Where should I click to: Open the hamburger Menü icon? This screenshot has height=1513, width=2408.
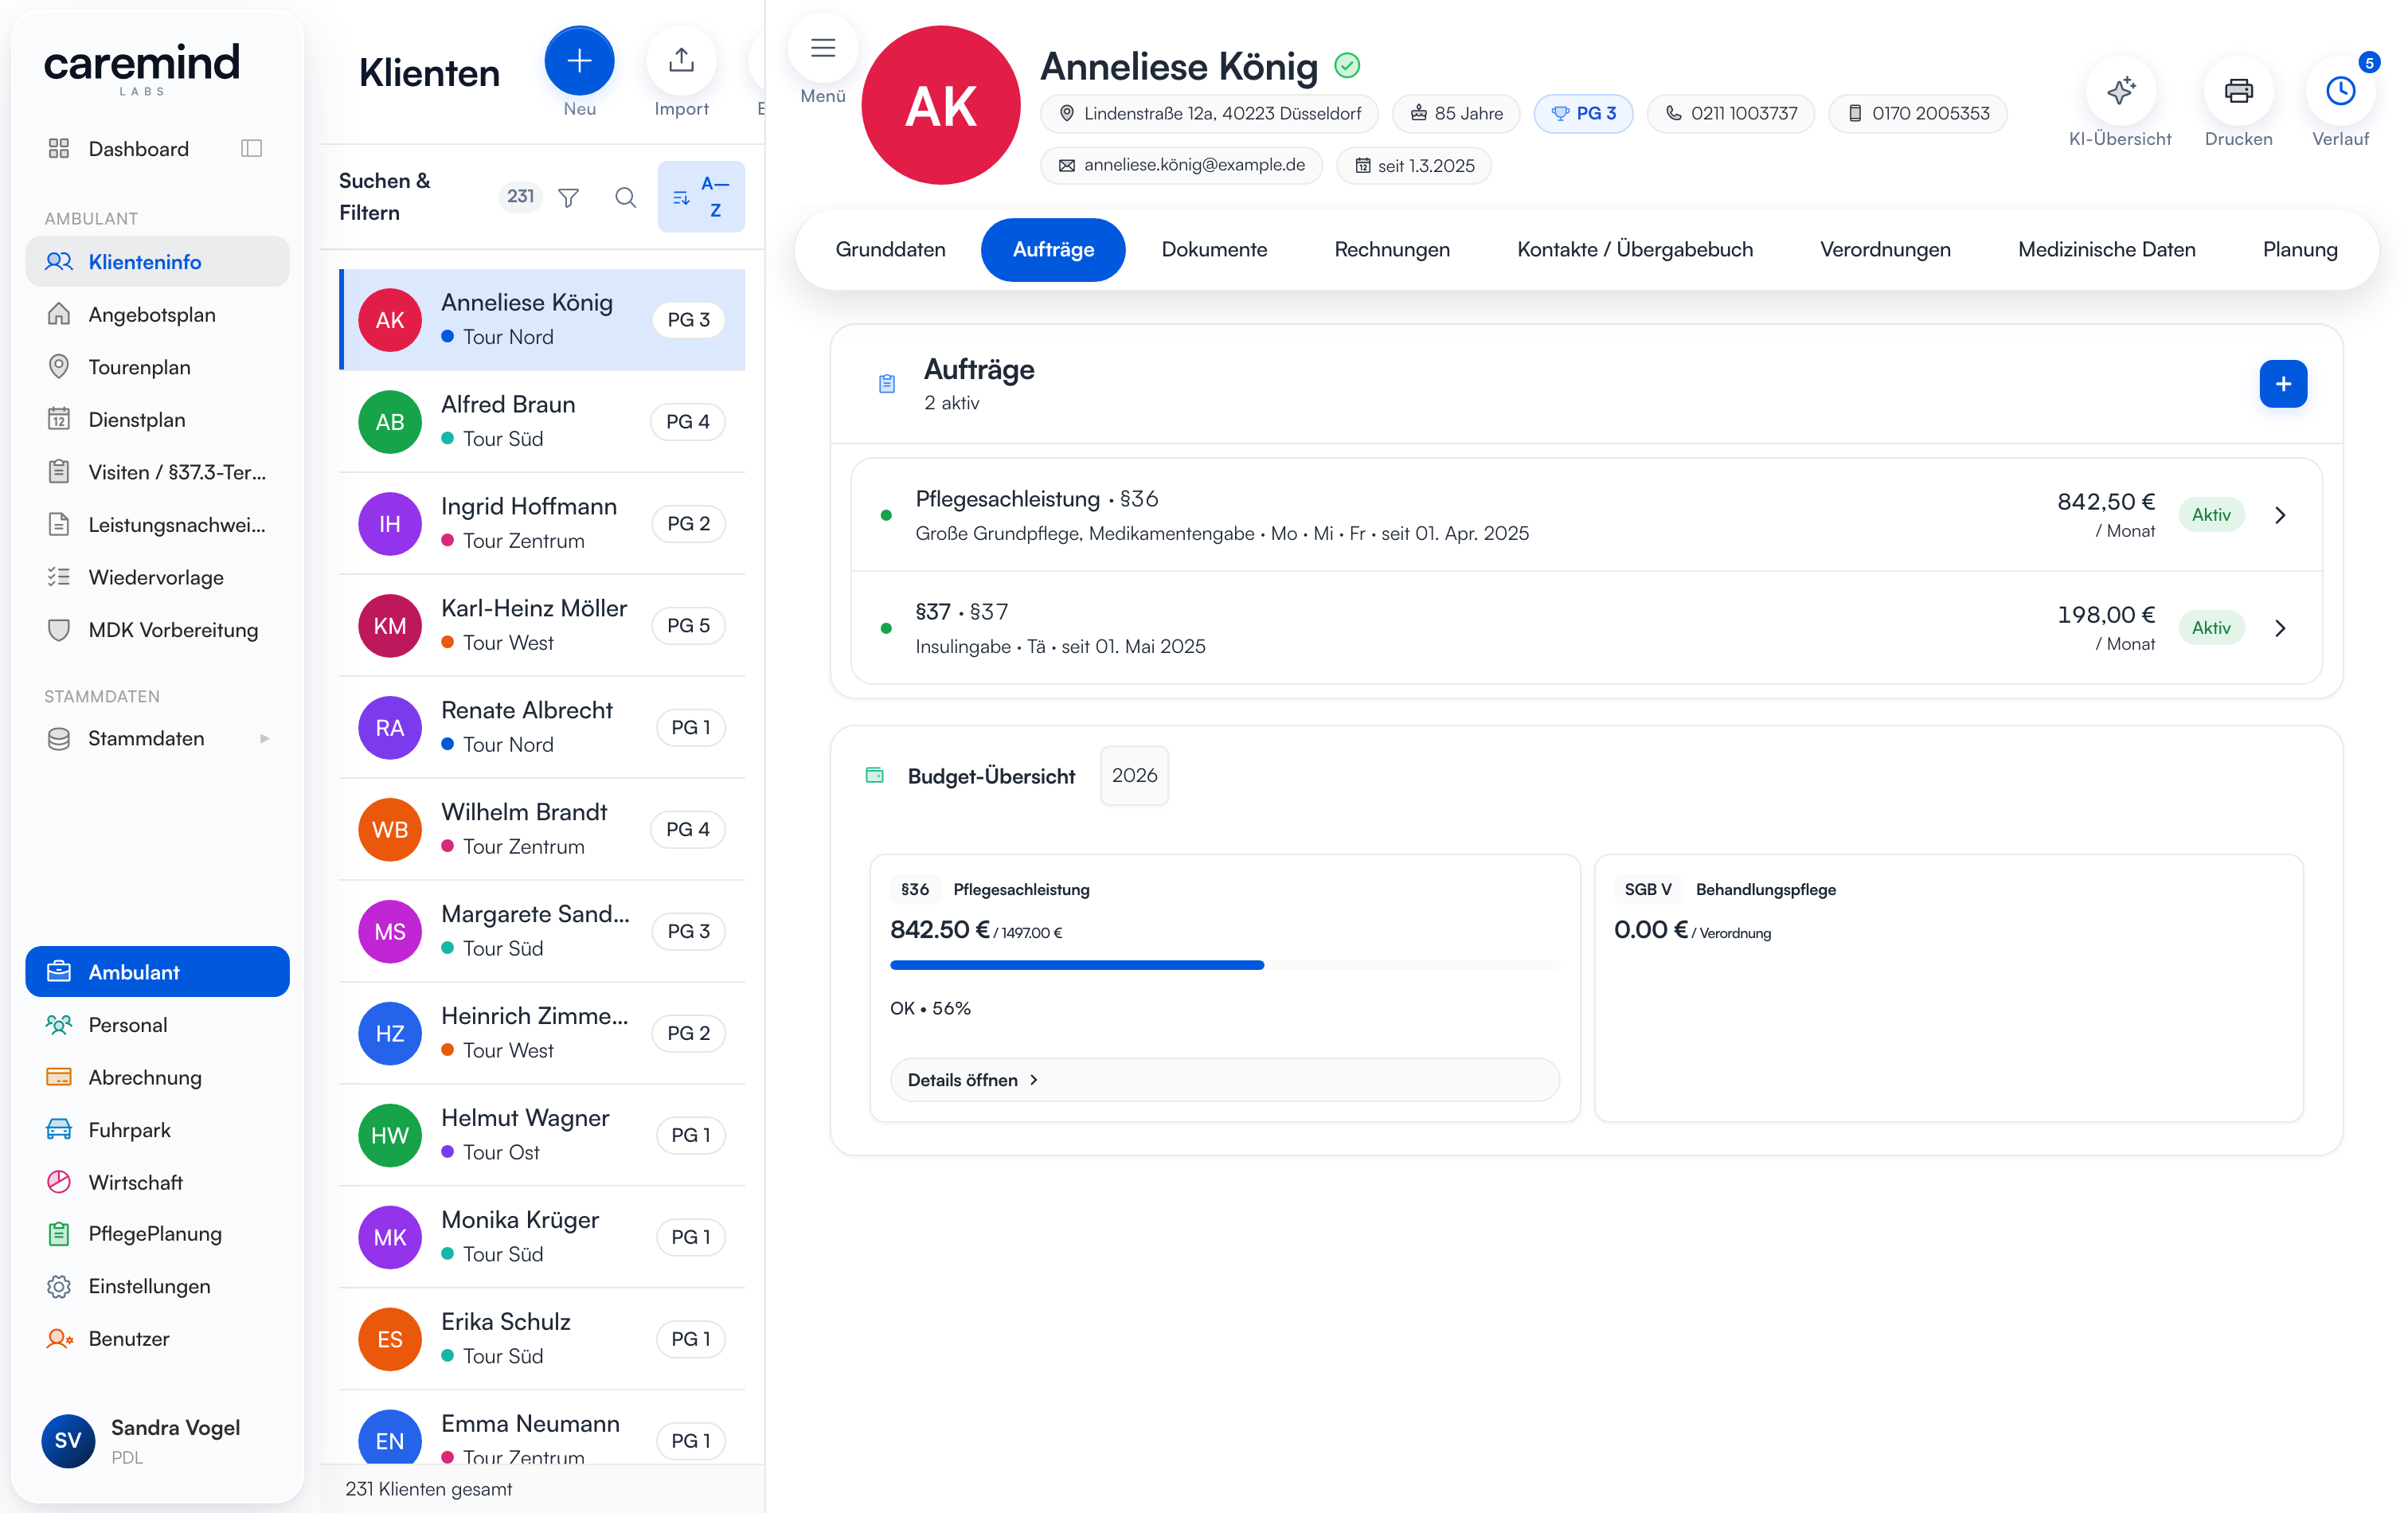point(822,48)
